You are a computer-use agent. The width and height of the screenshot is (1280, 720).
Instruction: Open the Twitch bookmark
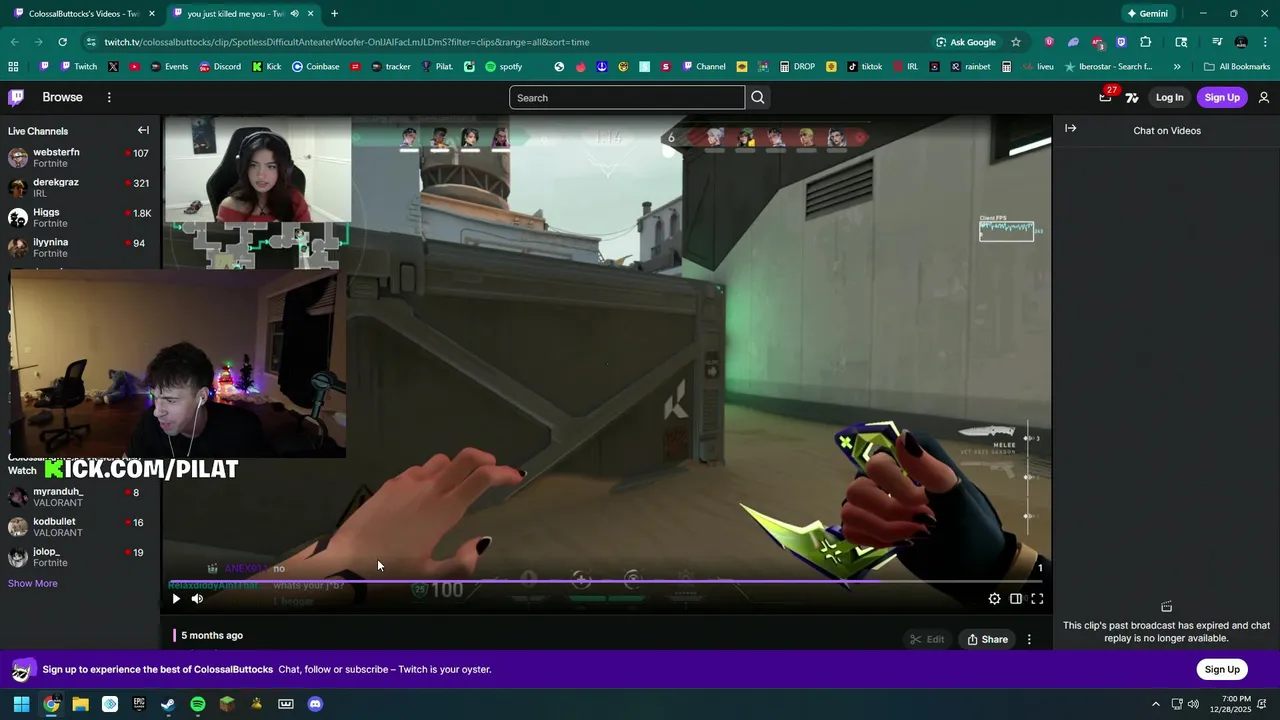click(x=79, y=67)
